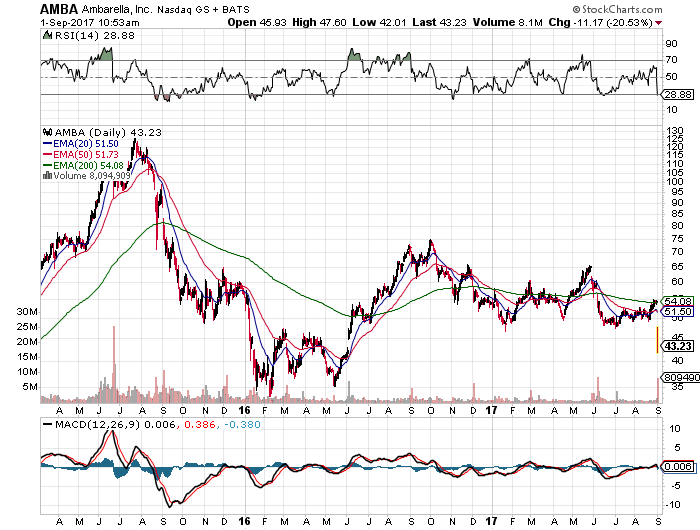
Task: Click the 0.006 MACD value tag
Action: (x=678, y=467)
